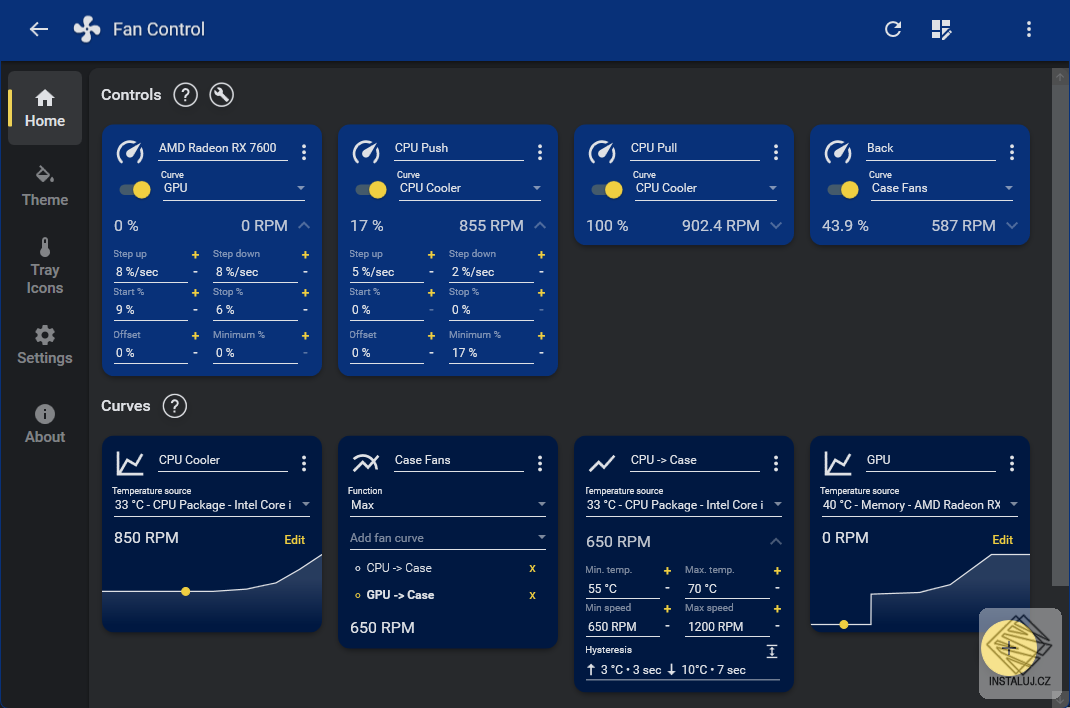Click the floating add button
Viewport: 1070px width, 708px height.
coord(1009,648)
